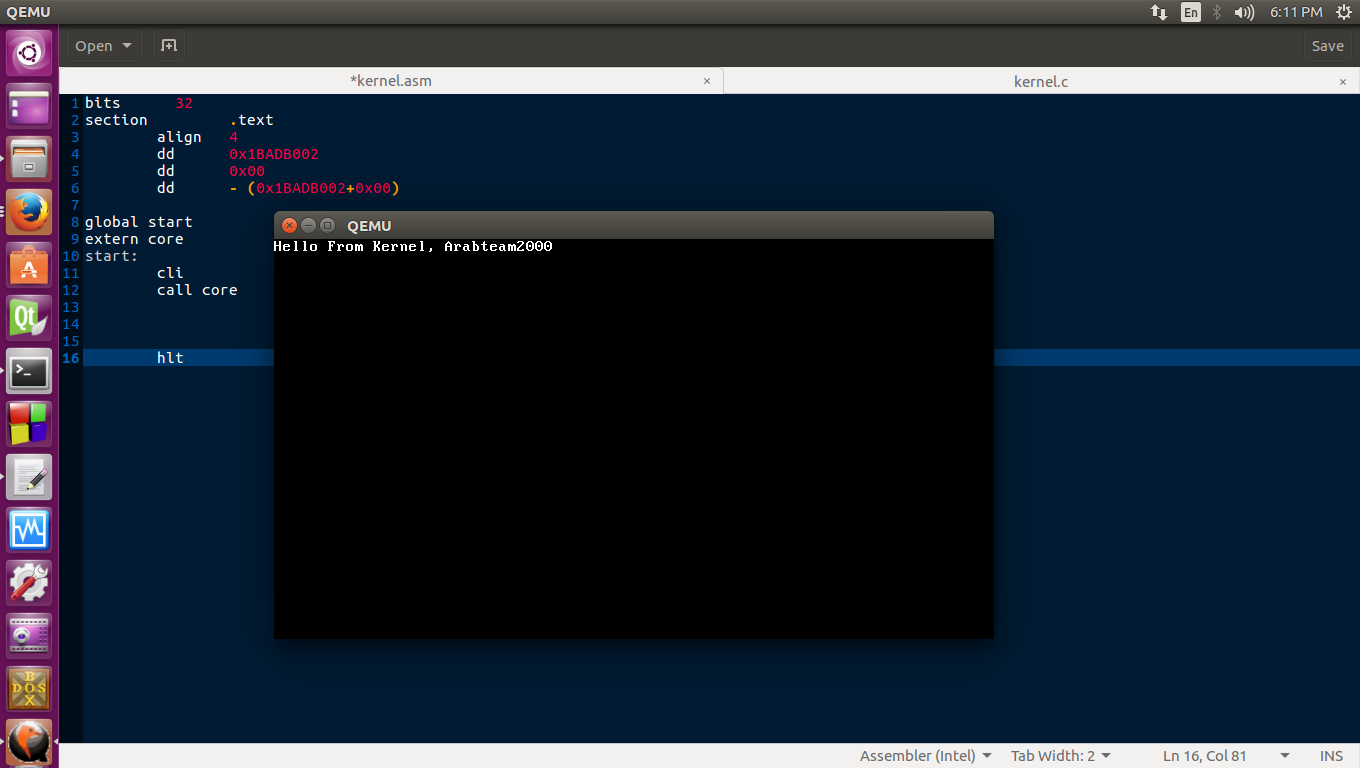This screenshot has height=768, width=1360.
Task: Click the 'hlt' instruction on line 16
Action: point(170,358)
